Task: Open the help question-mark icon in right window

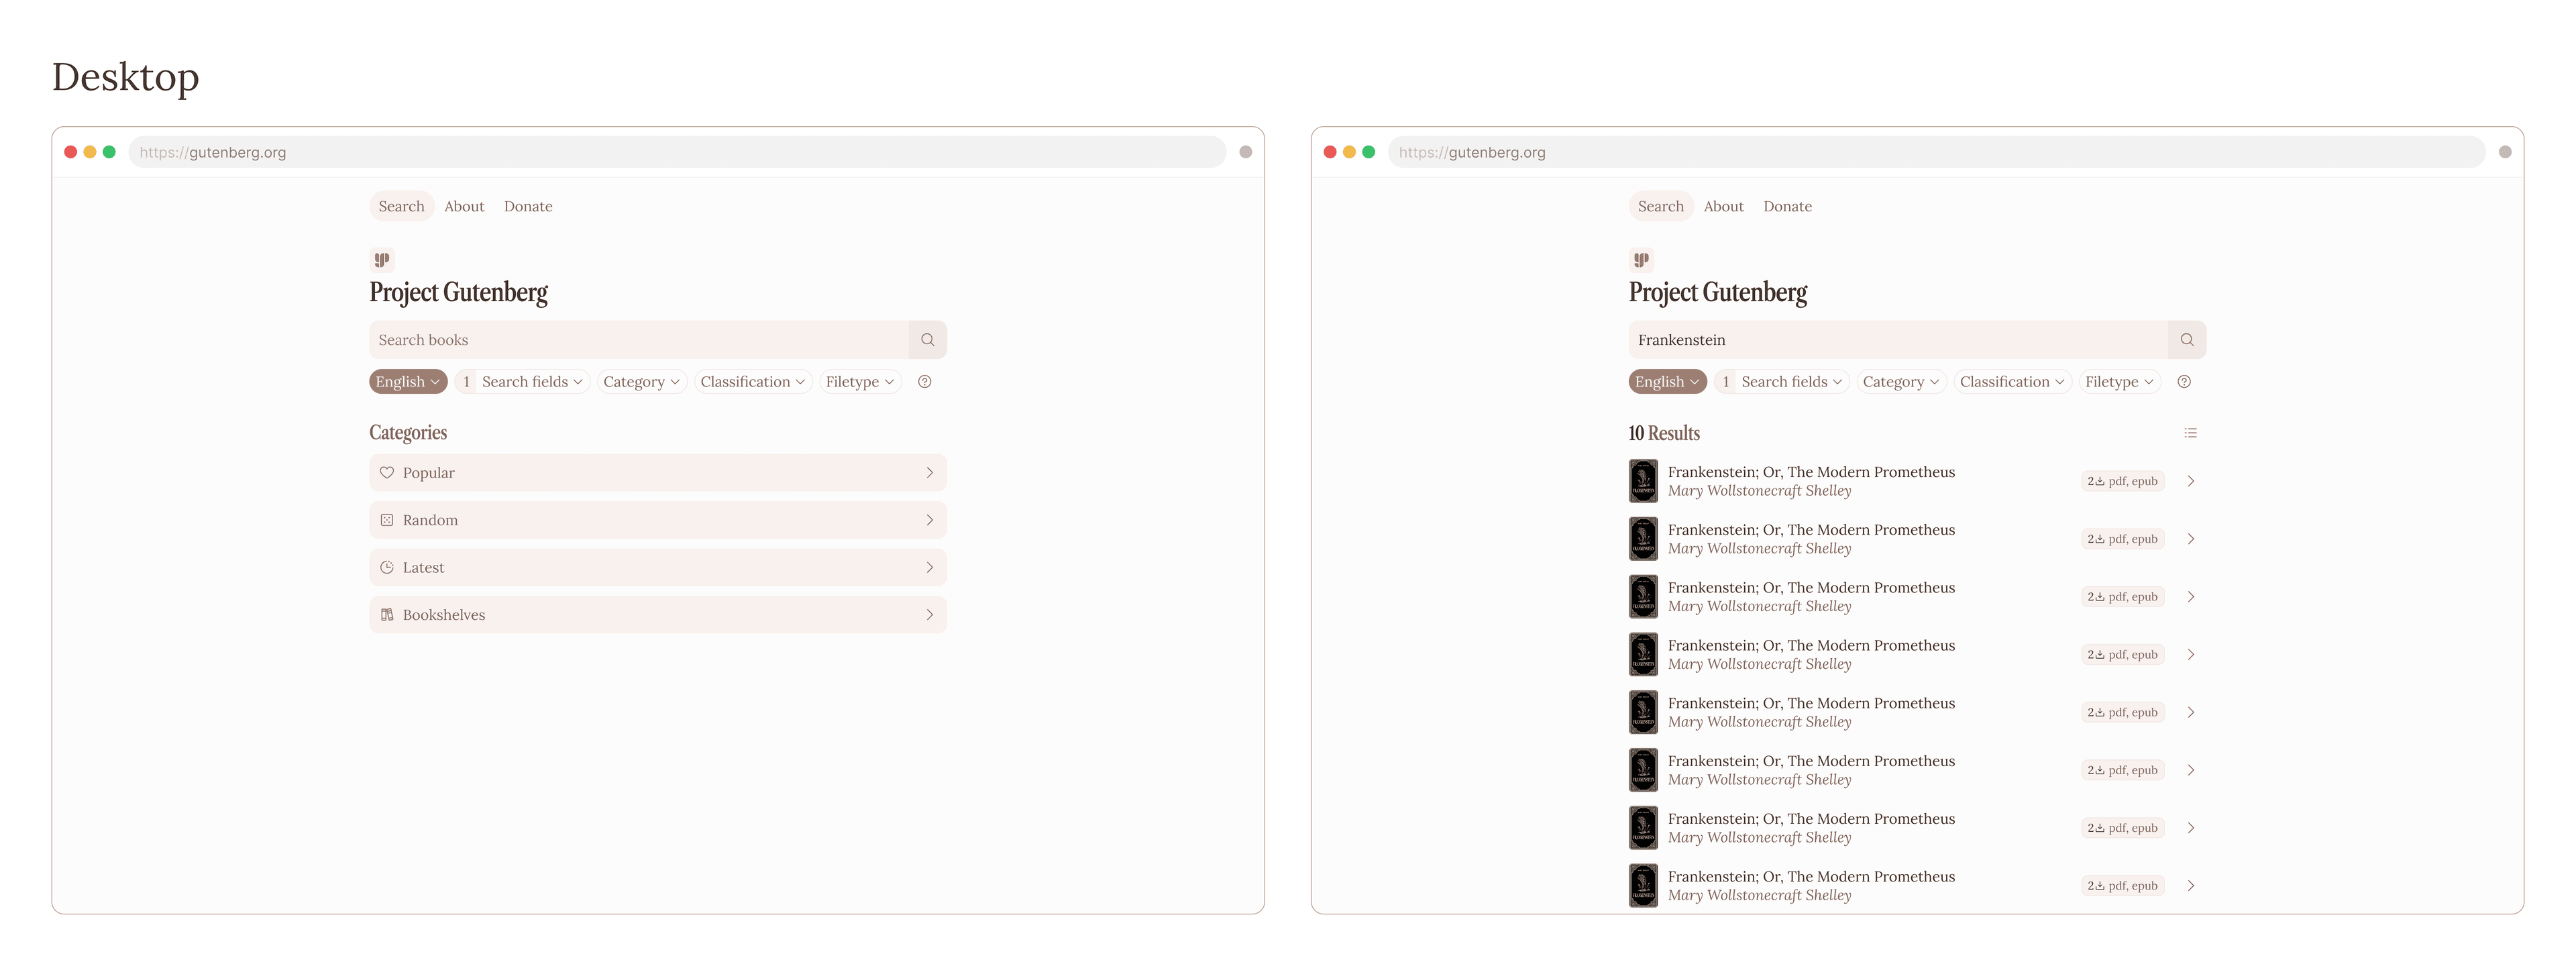Action: coord(2184,382)
